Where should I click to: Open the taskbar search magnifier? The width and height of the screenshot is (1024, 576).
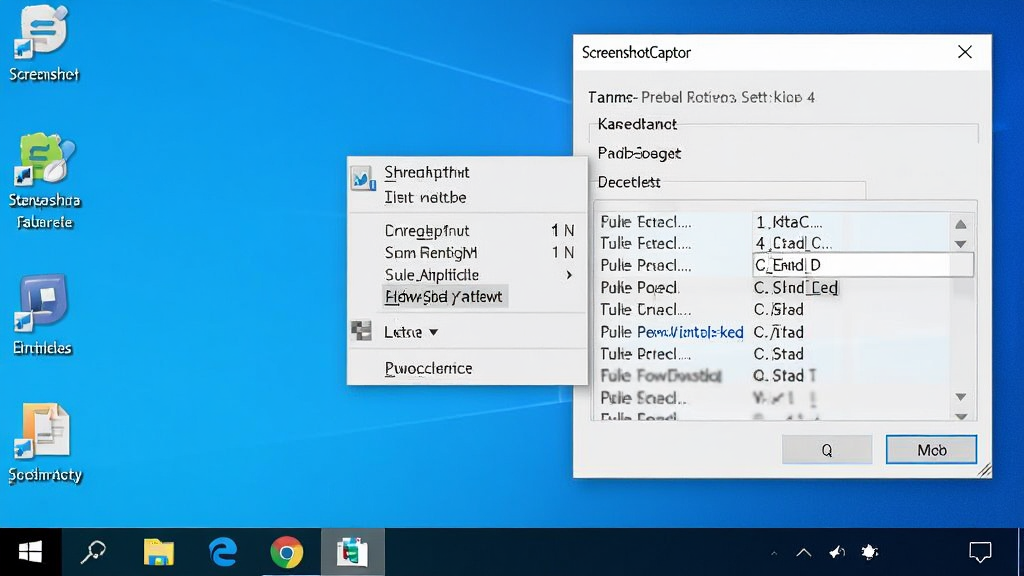93,552
